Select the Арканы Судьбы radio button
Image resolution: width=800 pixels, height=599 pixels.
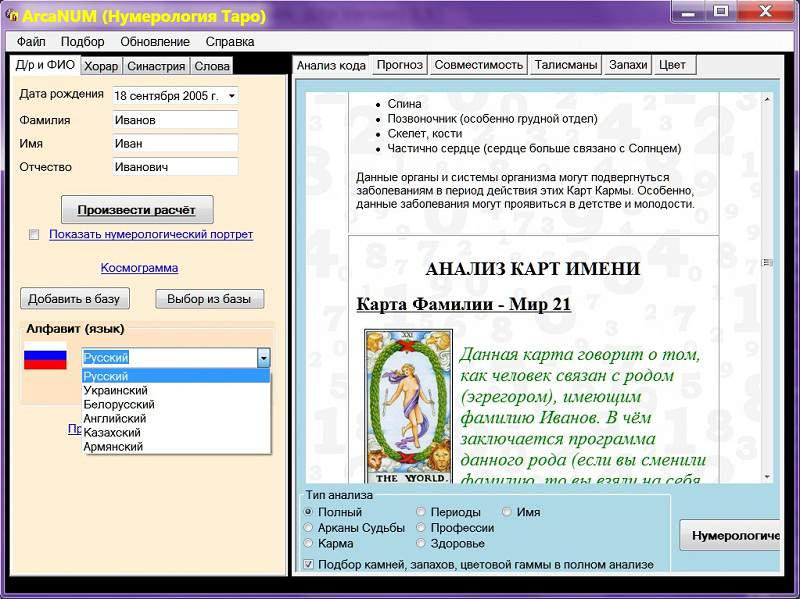[x=308, y=528]
